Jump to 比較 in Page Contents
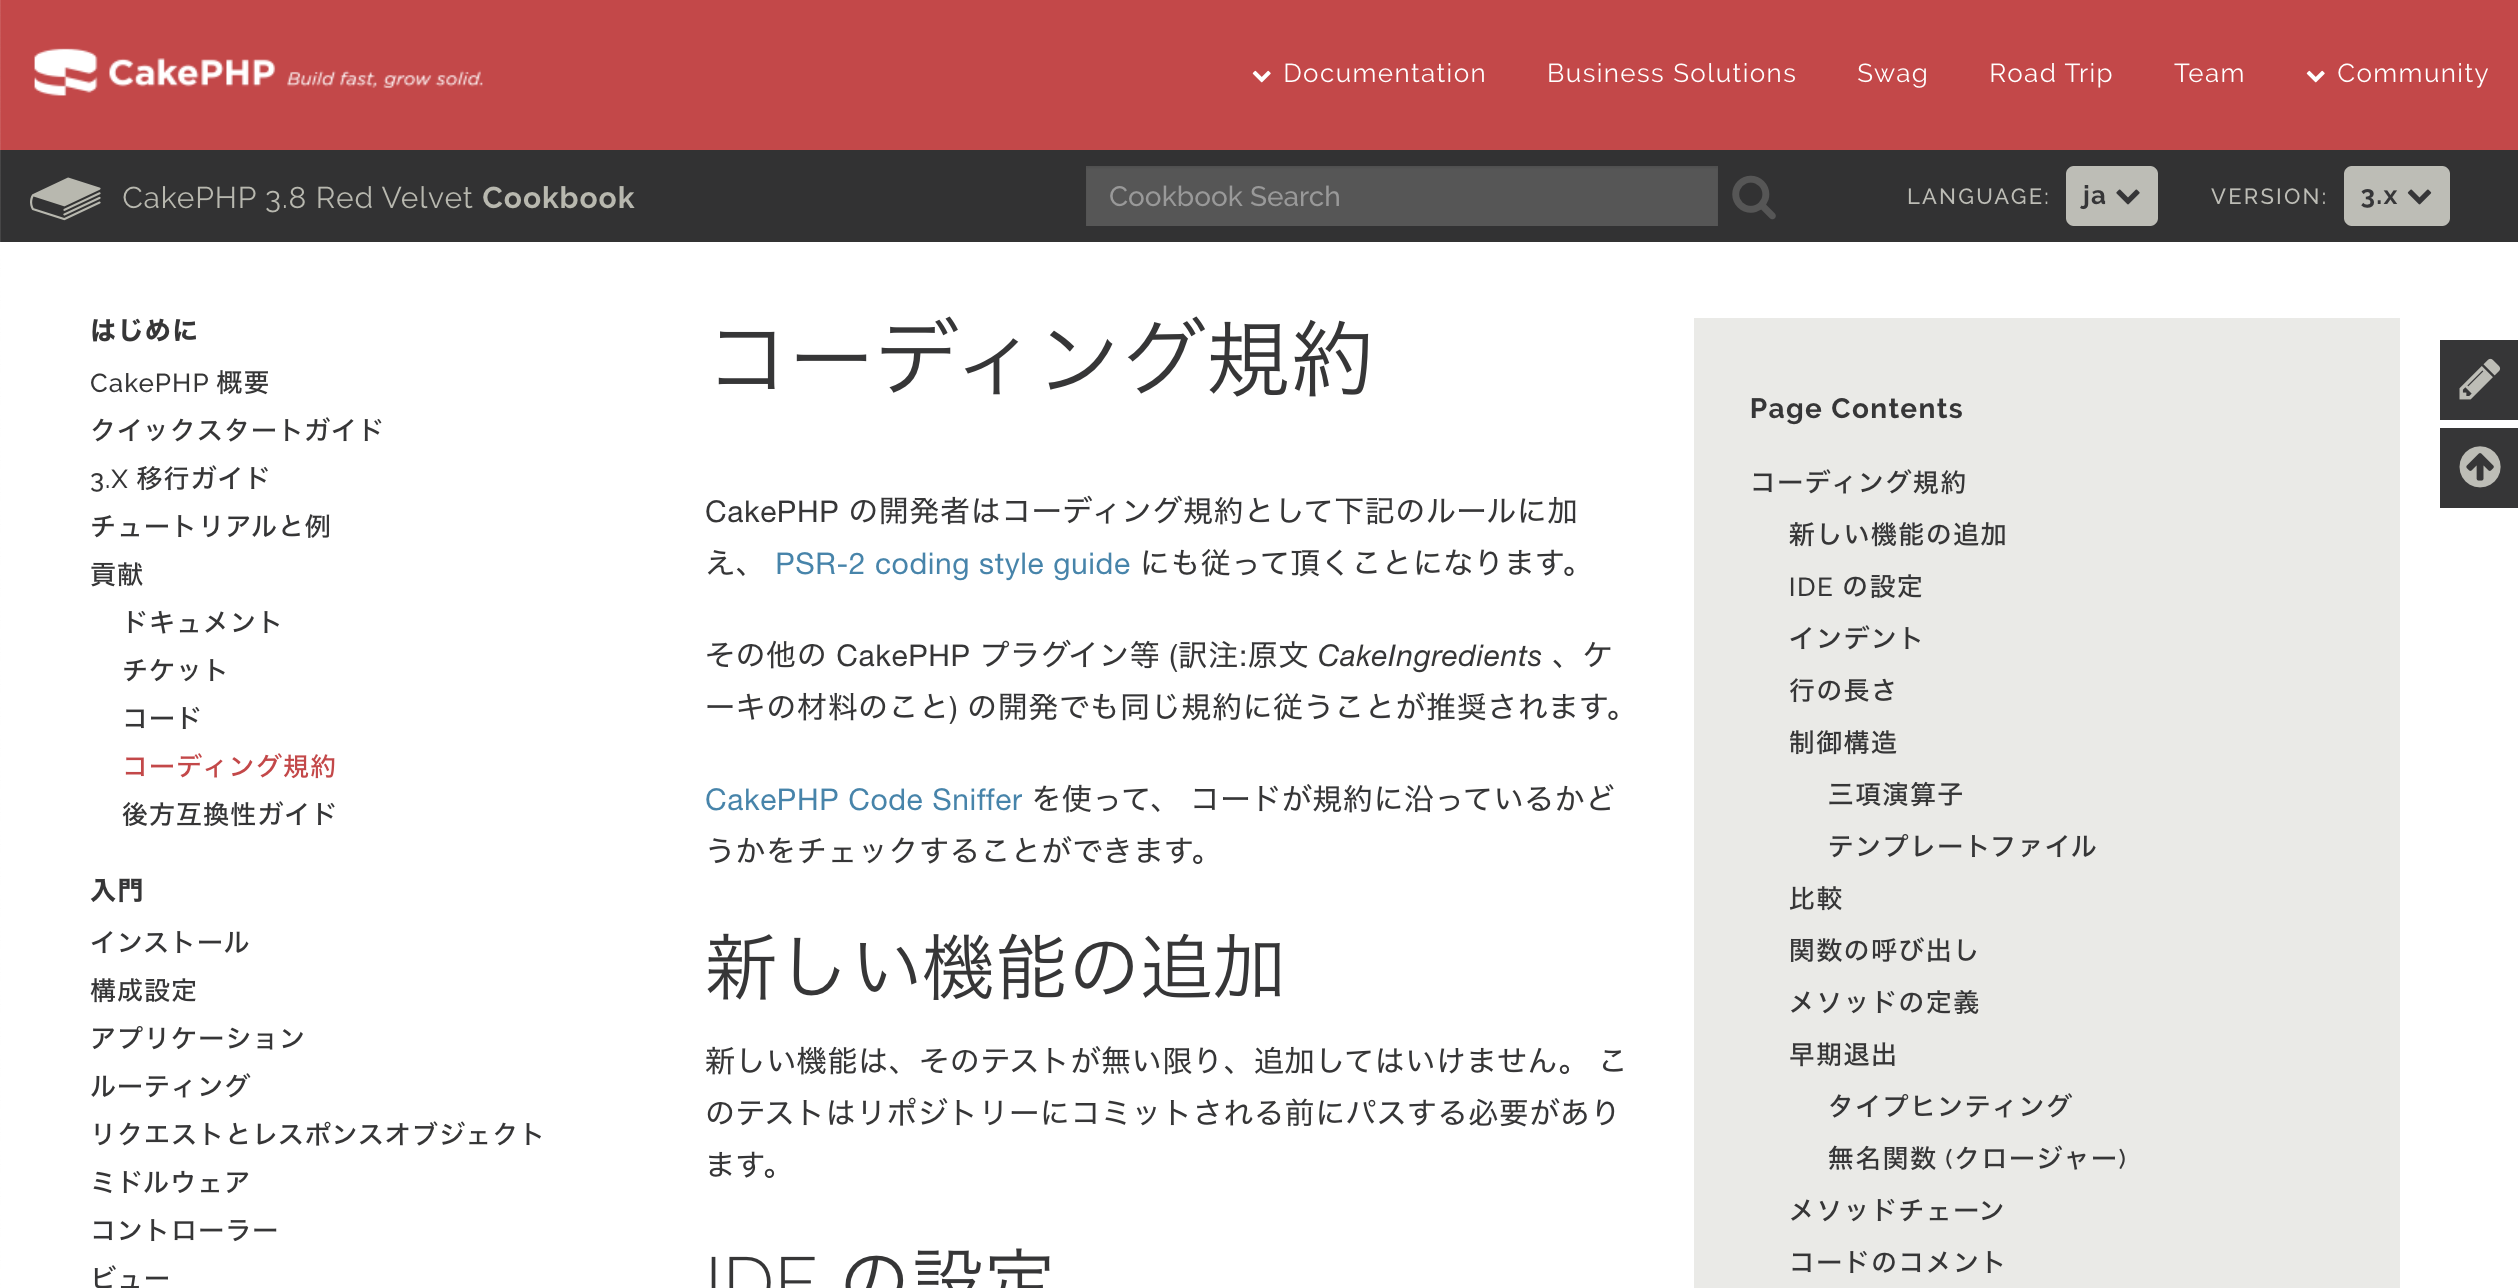This screenshot has height=1288, width=2518. [1815, 898]
